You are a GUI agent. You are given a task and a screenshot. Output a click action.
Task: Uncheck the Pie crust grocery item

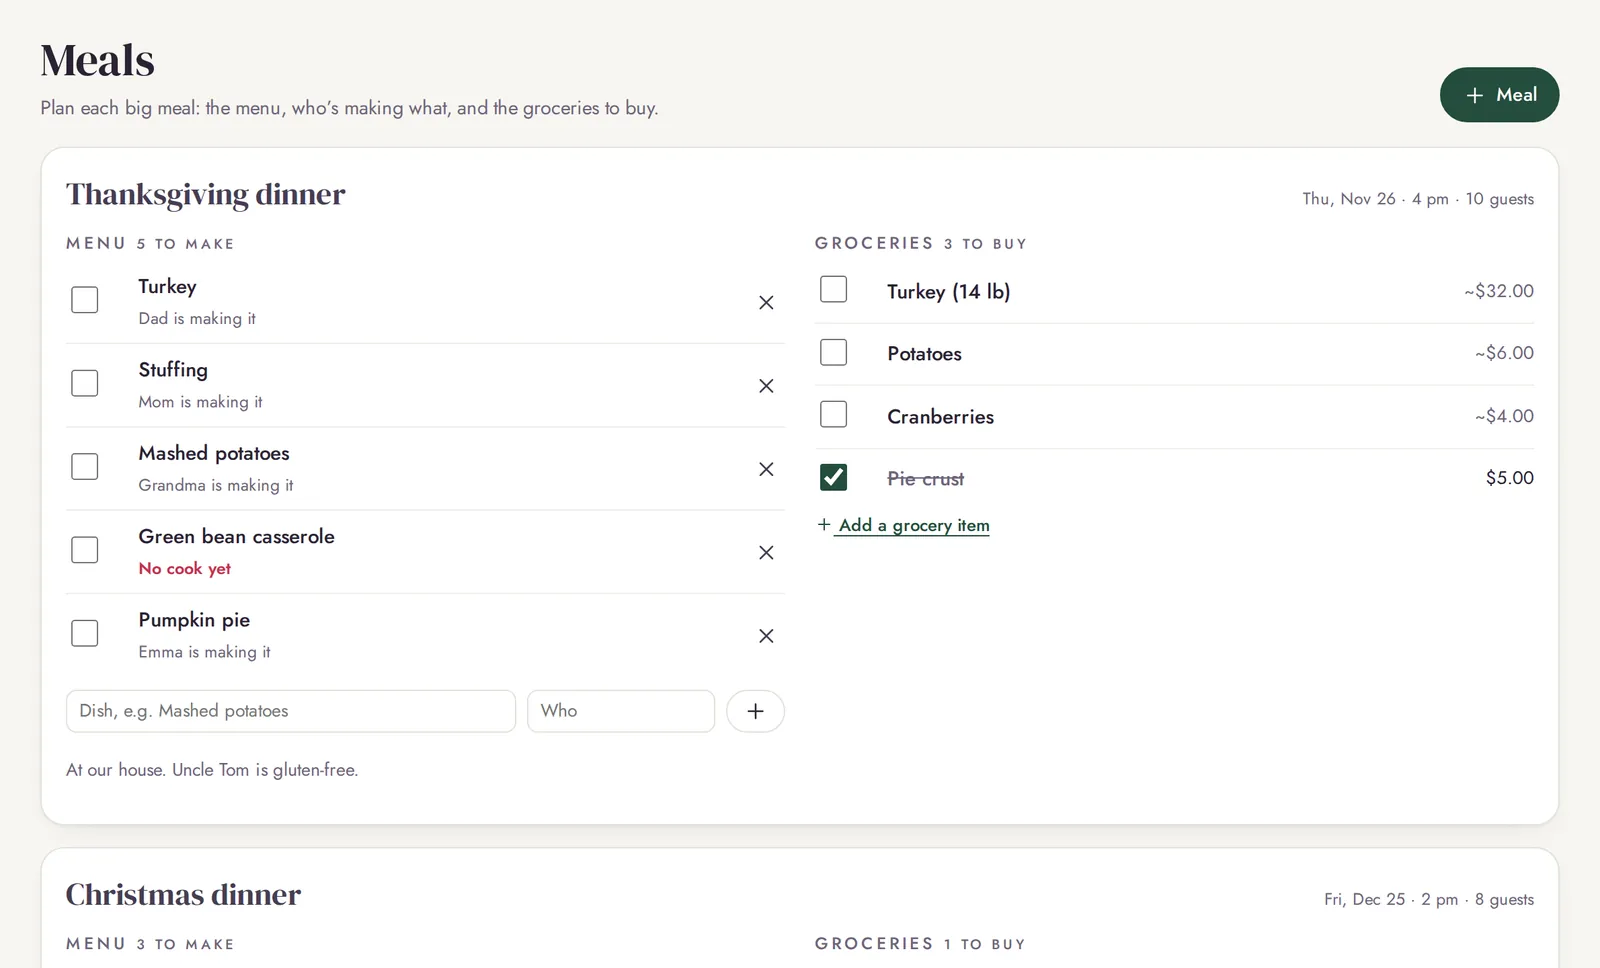click(833, 477)
